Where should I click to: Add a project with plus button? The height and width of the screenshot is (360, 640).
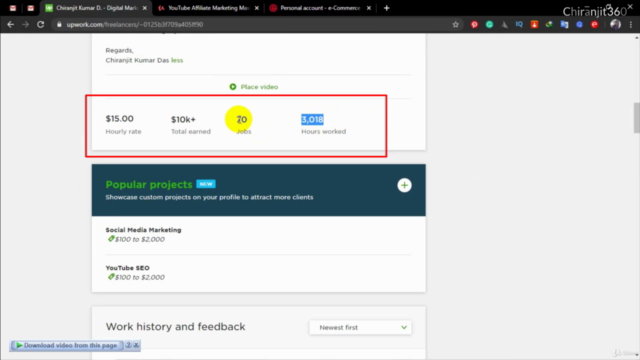tap(404, 185)
